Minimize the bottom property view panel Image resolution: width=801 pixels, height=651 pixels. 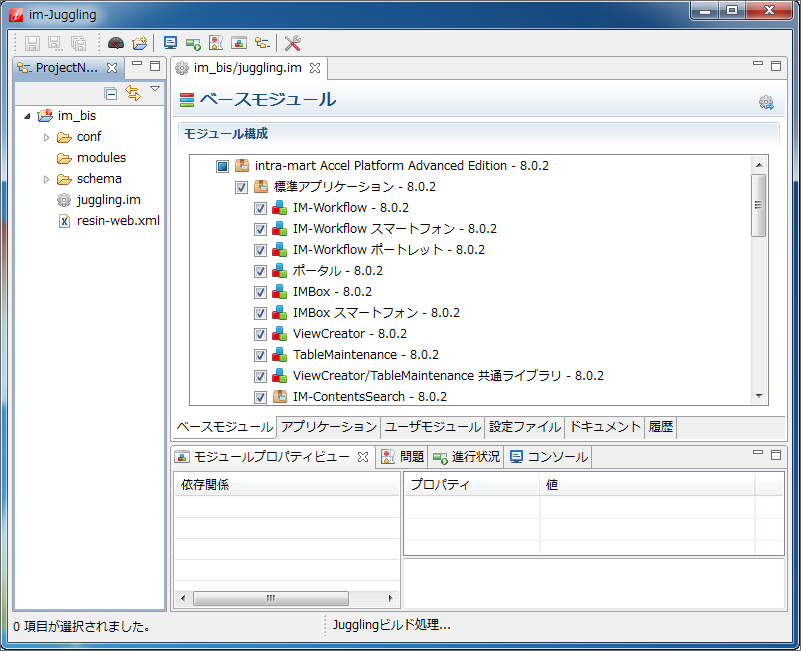[x=758, y=453]
